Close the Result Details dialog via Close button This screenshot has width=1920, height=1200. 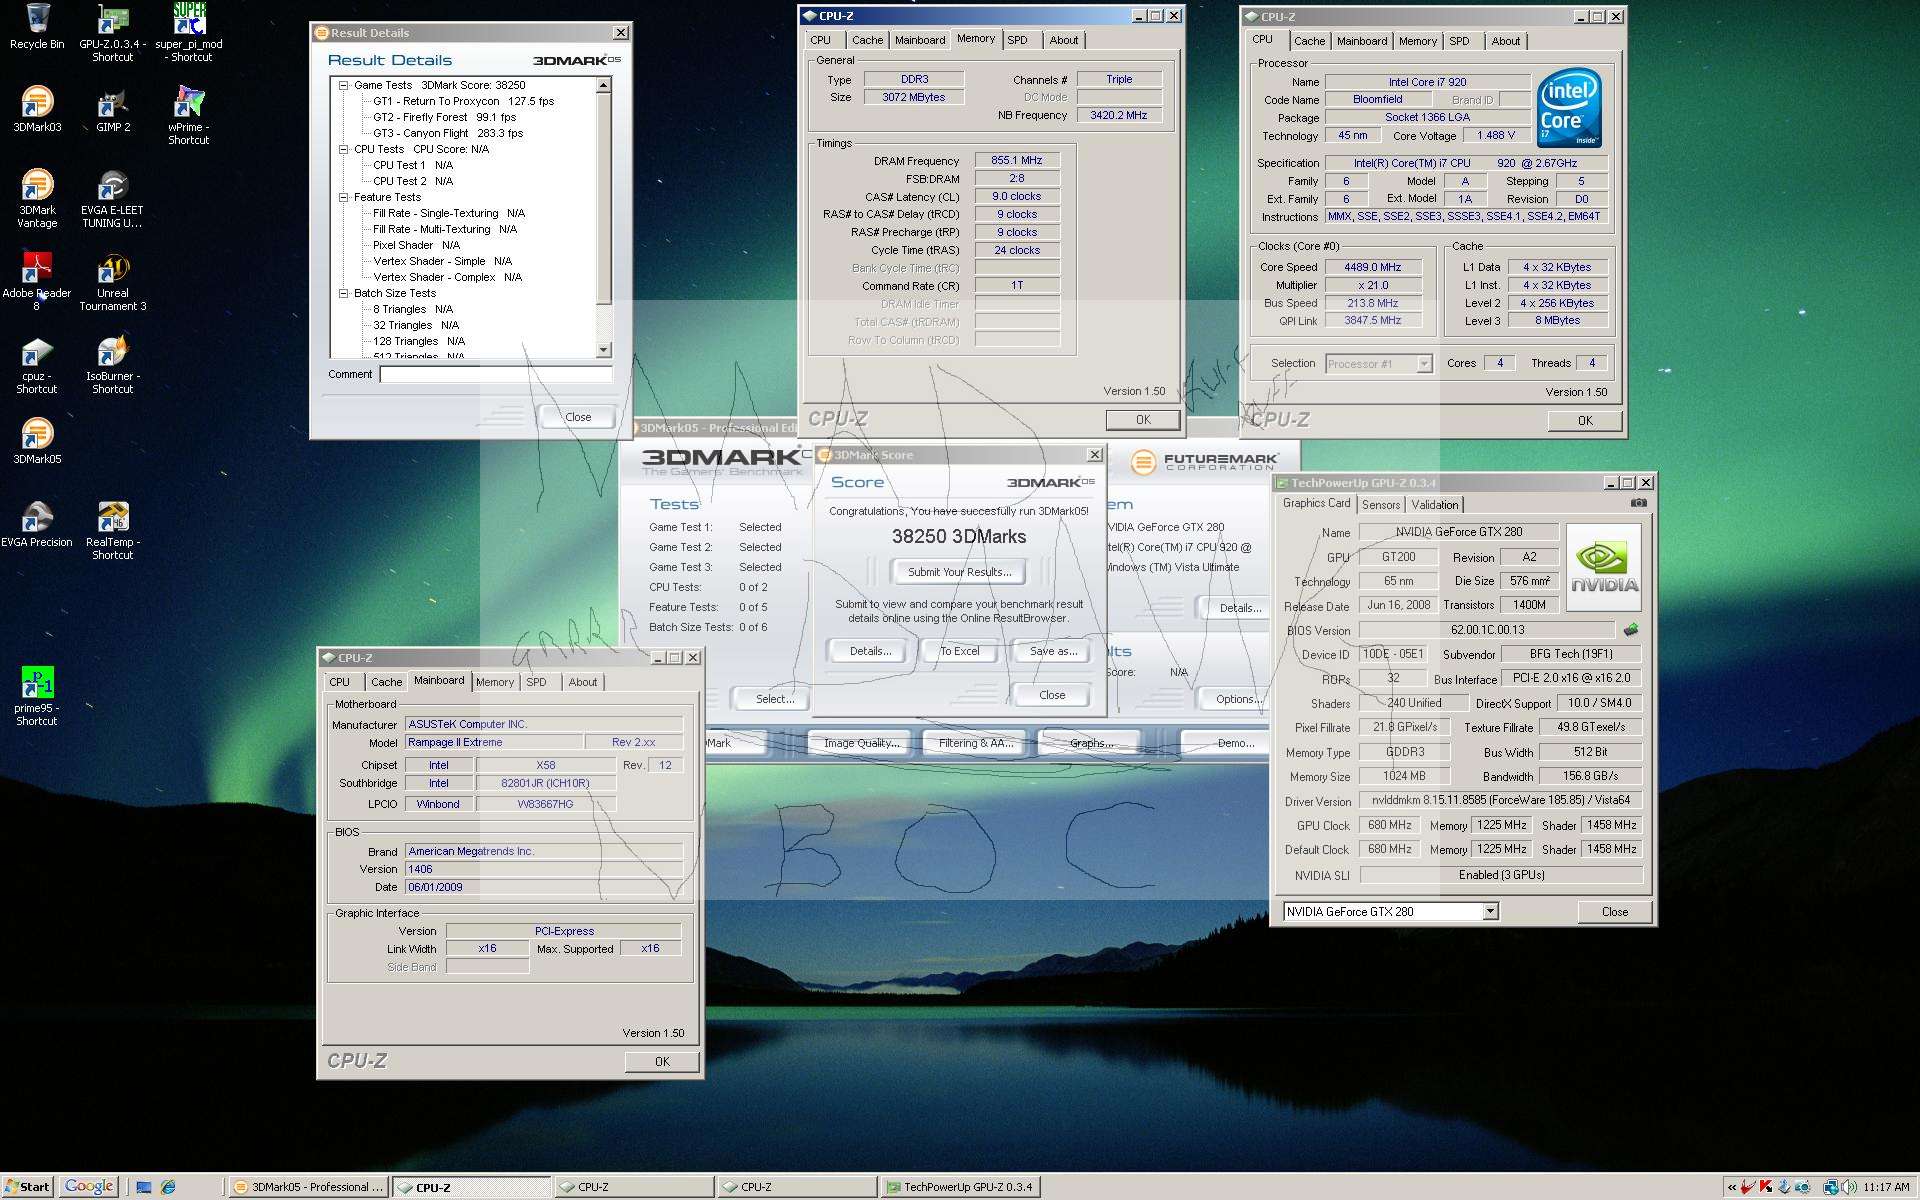click(578, 417)
